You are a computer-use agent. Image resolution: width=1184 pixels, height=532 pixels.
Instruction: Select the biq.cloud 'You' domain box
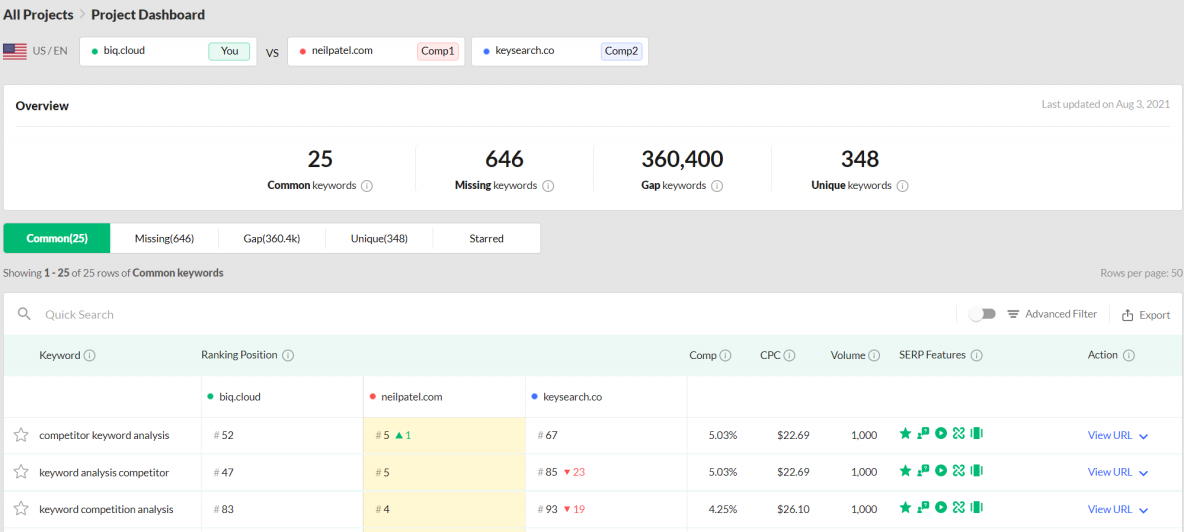point(168,51)
